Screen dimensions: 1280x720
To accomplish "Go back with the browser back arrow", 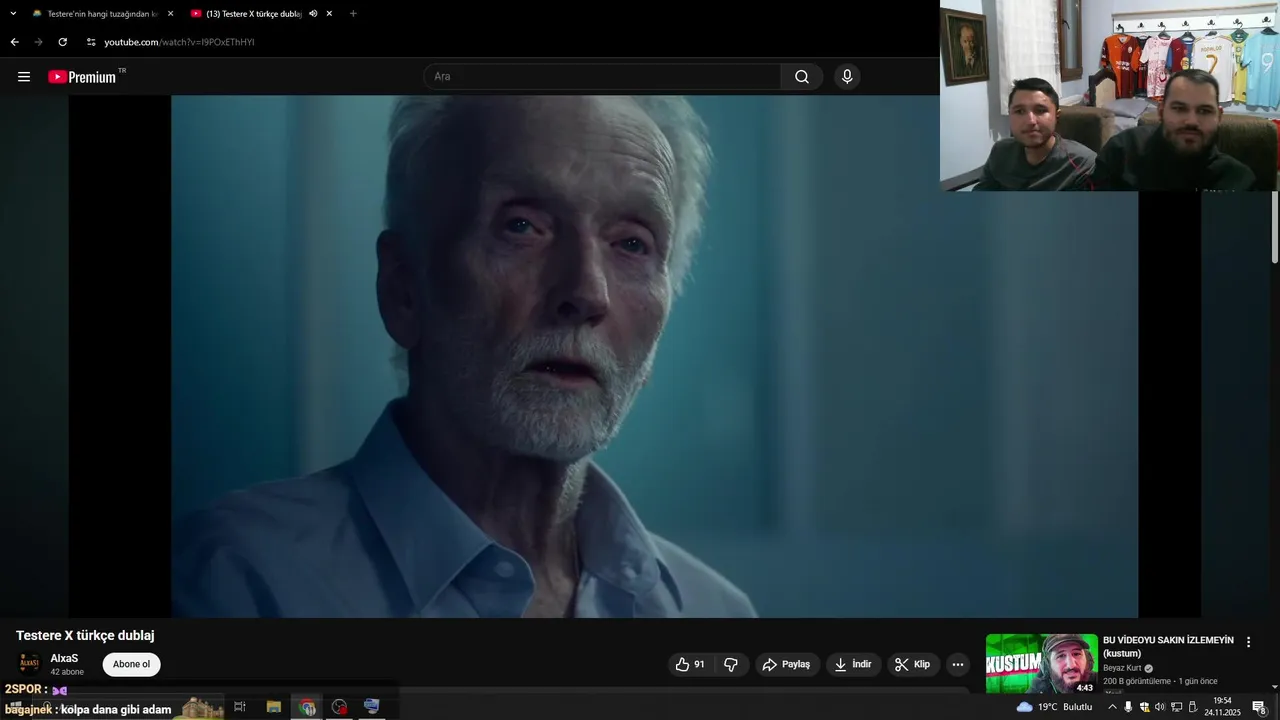I will [14, 42].
